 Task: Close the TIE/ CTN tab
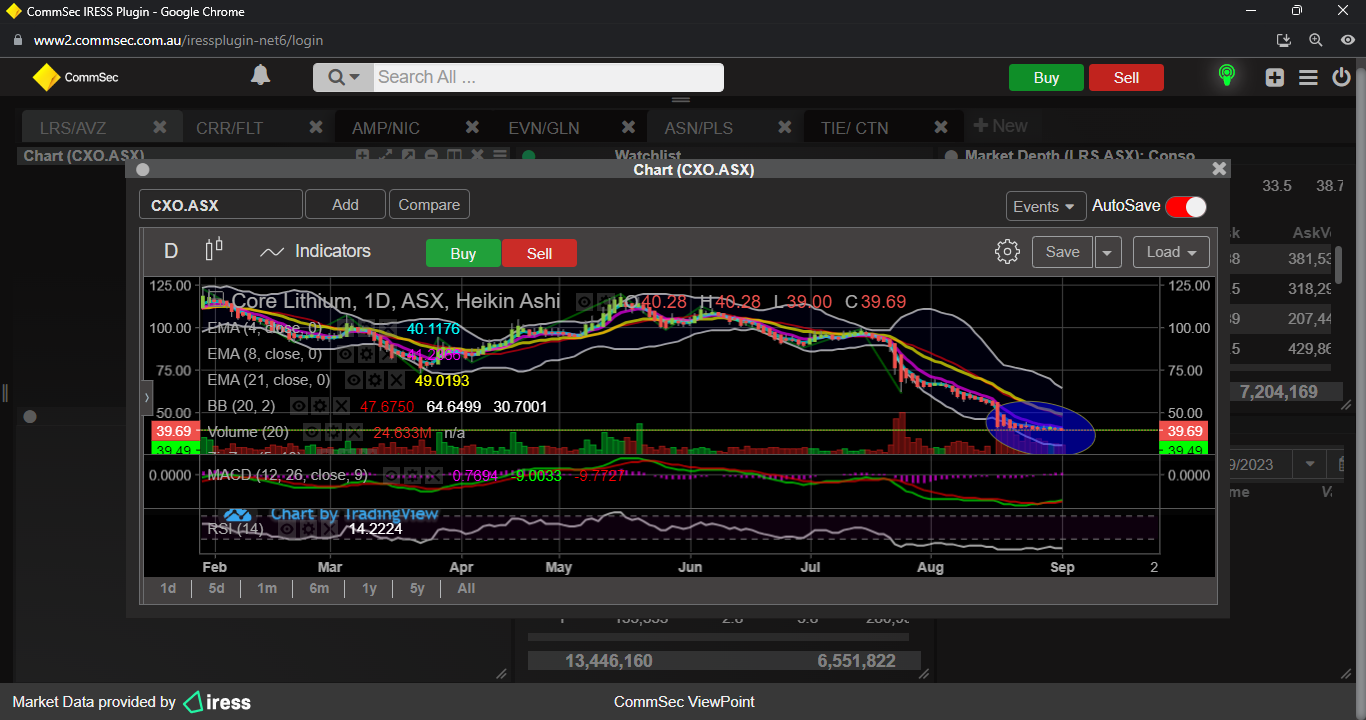(940, 127)
